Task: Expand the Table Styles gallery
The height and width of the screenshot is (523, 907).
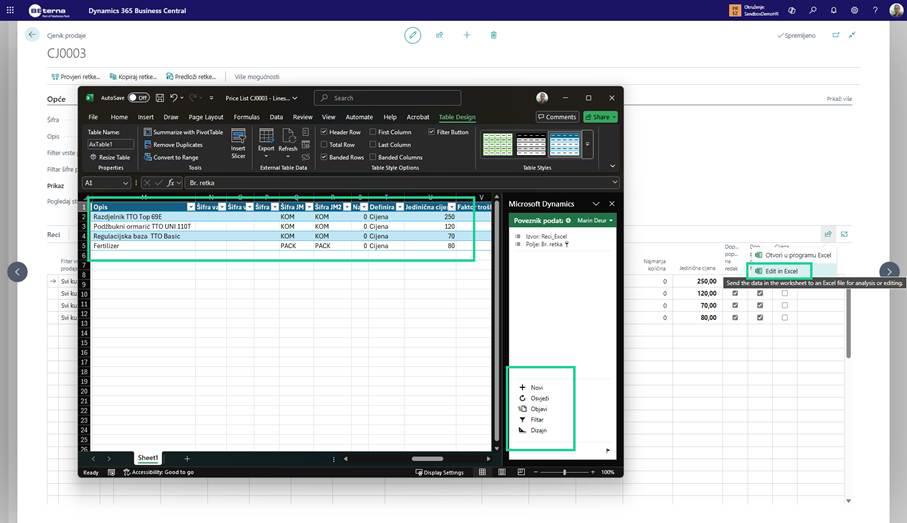Action: click(588, 144)
